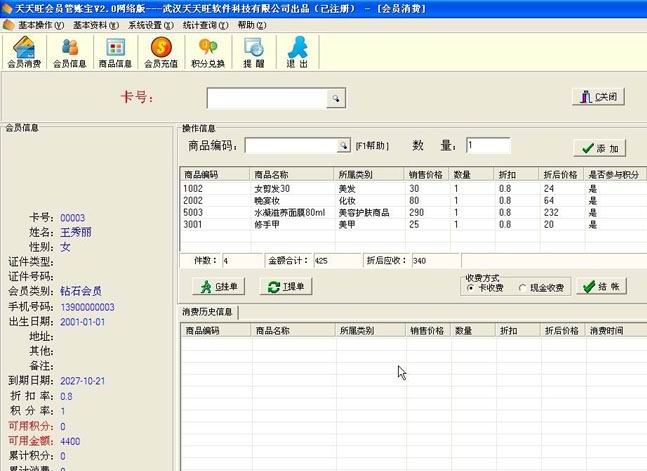647x471 pixels.
Task: Click the 卡号 input field
Action: point(267,99)
